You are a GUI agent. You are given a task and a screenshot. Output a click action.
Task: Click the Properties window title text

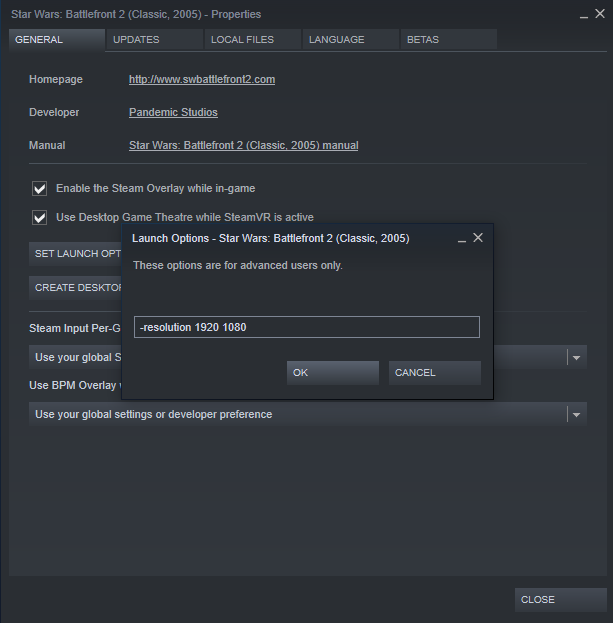(x=136, y=14)
